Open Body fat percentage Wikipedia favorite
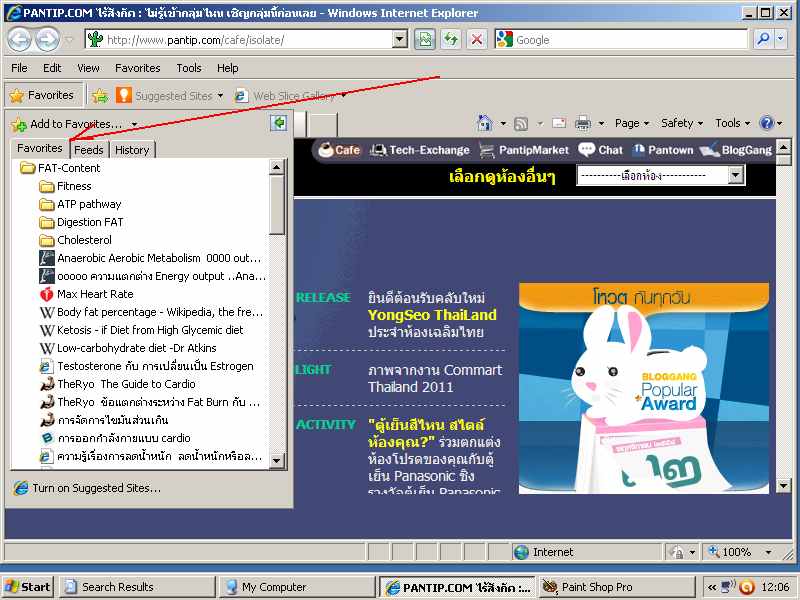Image resolution: width=800 pixels, height=600 pixels. [151, 312]
